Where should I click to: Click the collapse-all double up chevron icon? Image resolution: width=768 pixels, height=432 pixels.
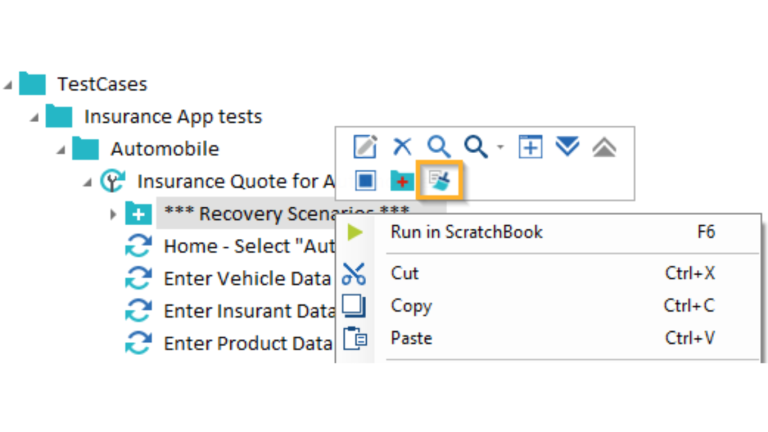point(604,148)
